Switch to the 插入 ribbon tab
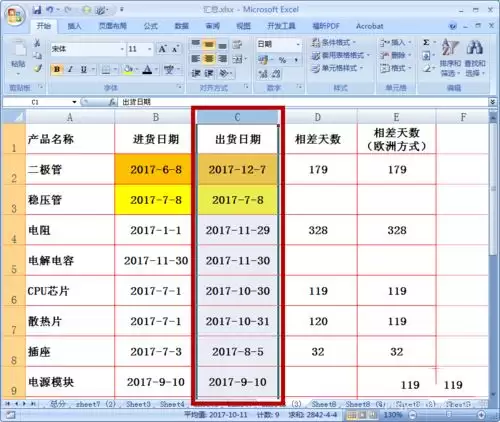 coord(74,26)
